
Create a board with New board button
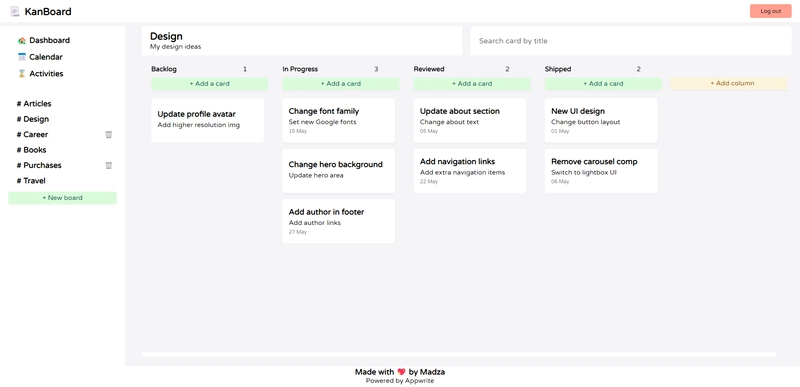62,198
